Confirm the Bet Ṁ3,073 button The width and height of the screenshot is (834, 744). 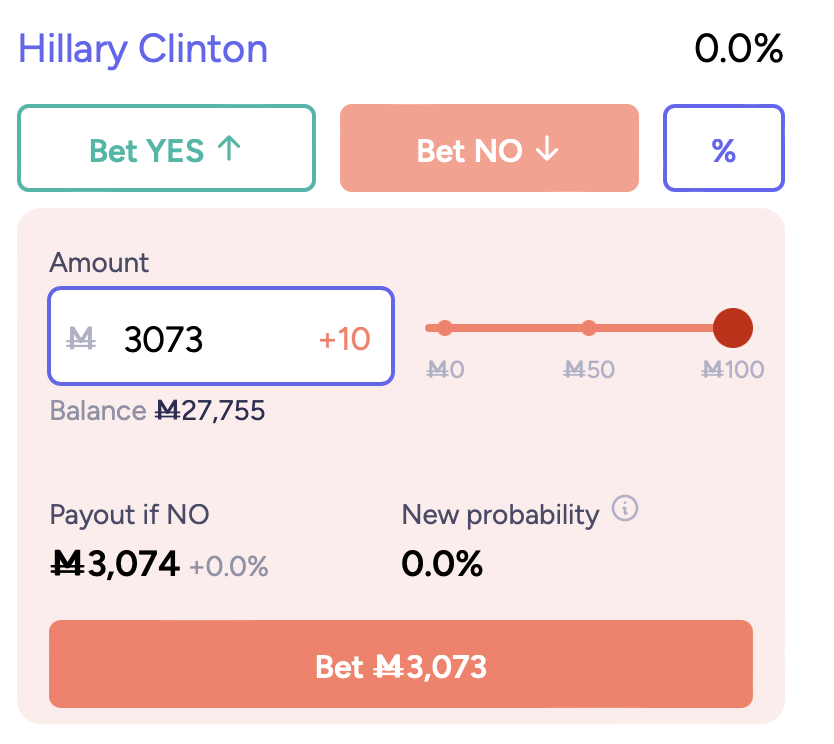click(x=401, y=664)
